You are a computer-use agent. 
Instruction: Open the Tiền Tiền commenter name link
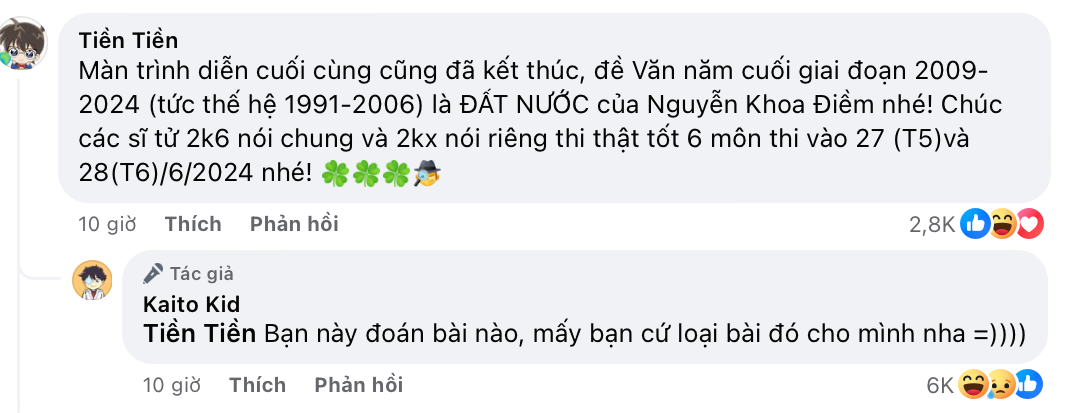click(128, 40)
